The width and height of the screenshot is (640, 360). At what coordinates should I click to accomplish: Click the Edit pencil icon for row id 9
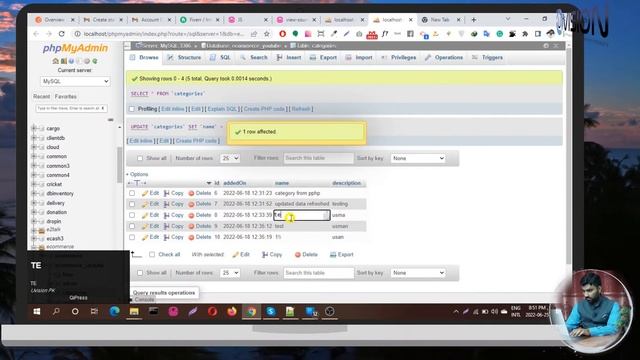tap(144, 226)
